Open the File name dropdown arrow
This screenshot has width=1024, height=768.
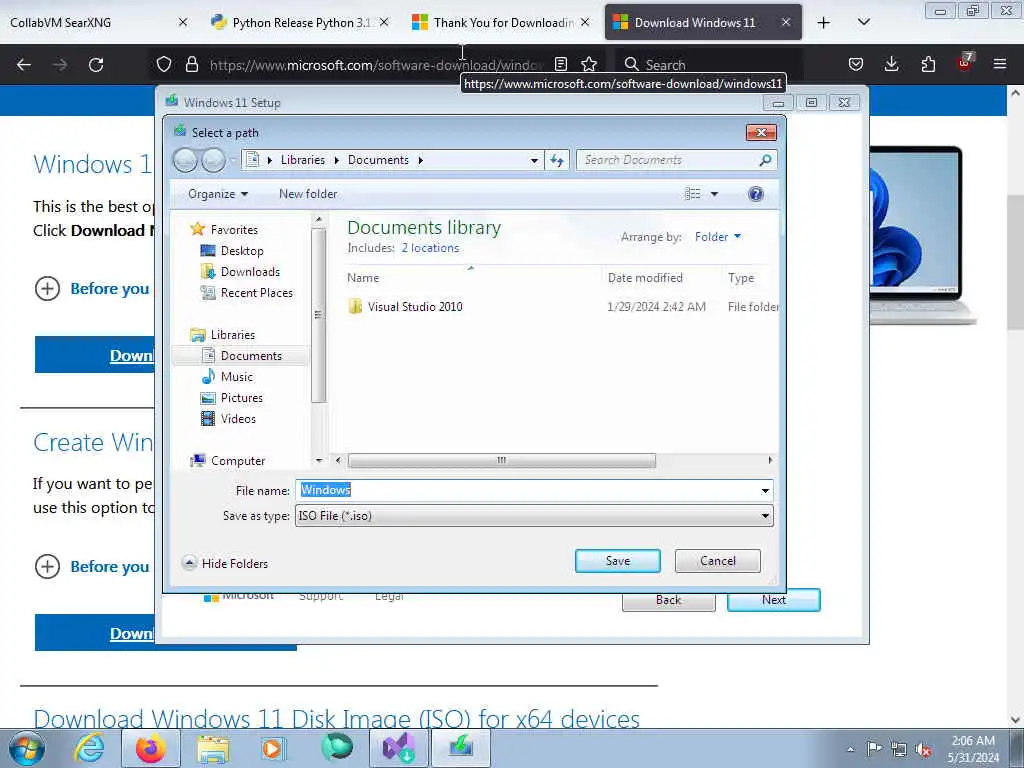(765, 490)
